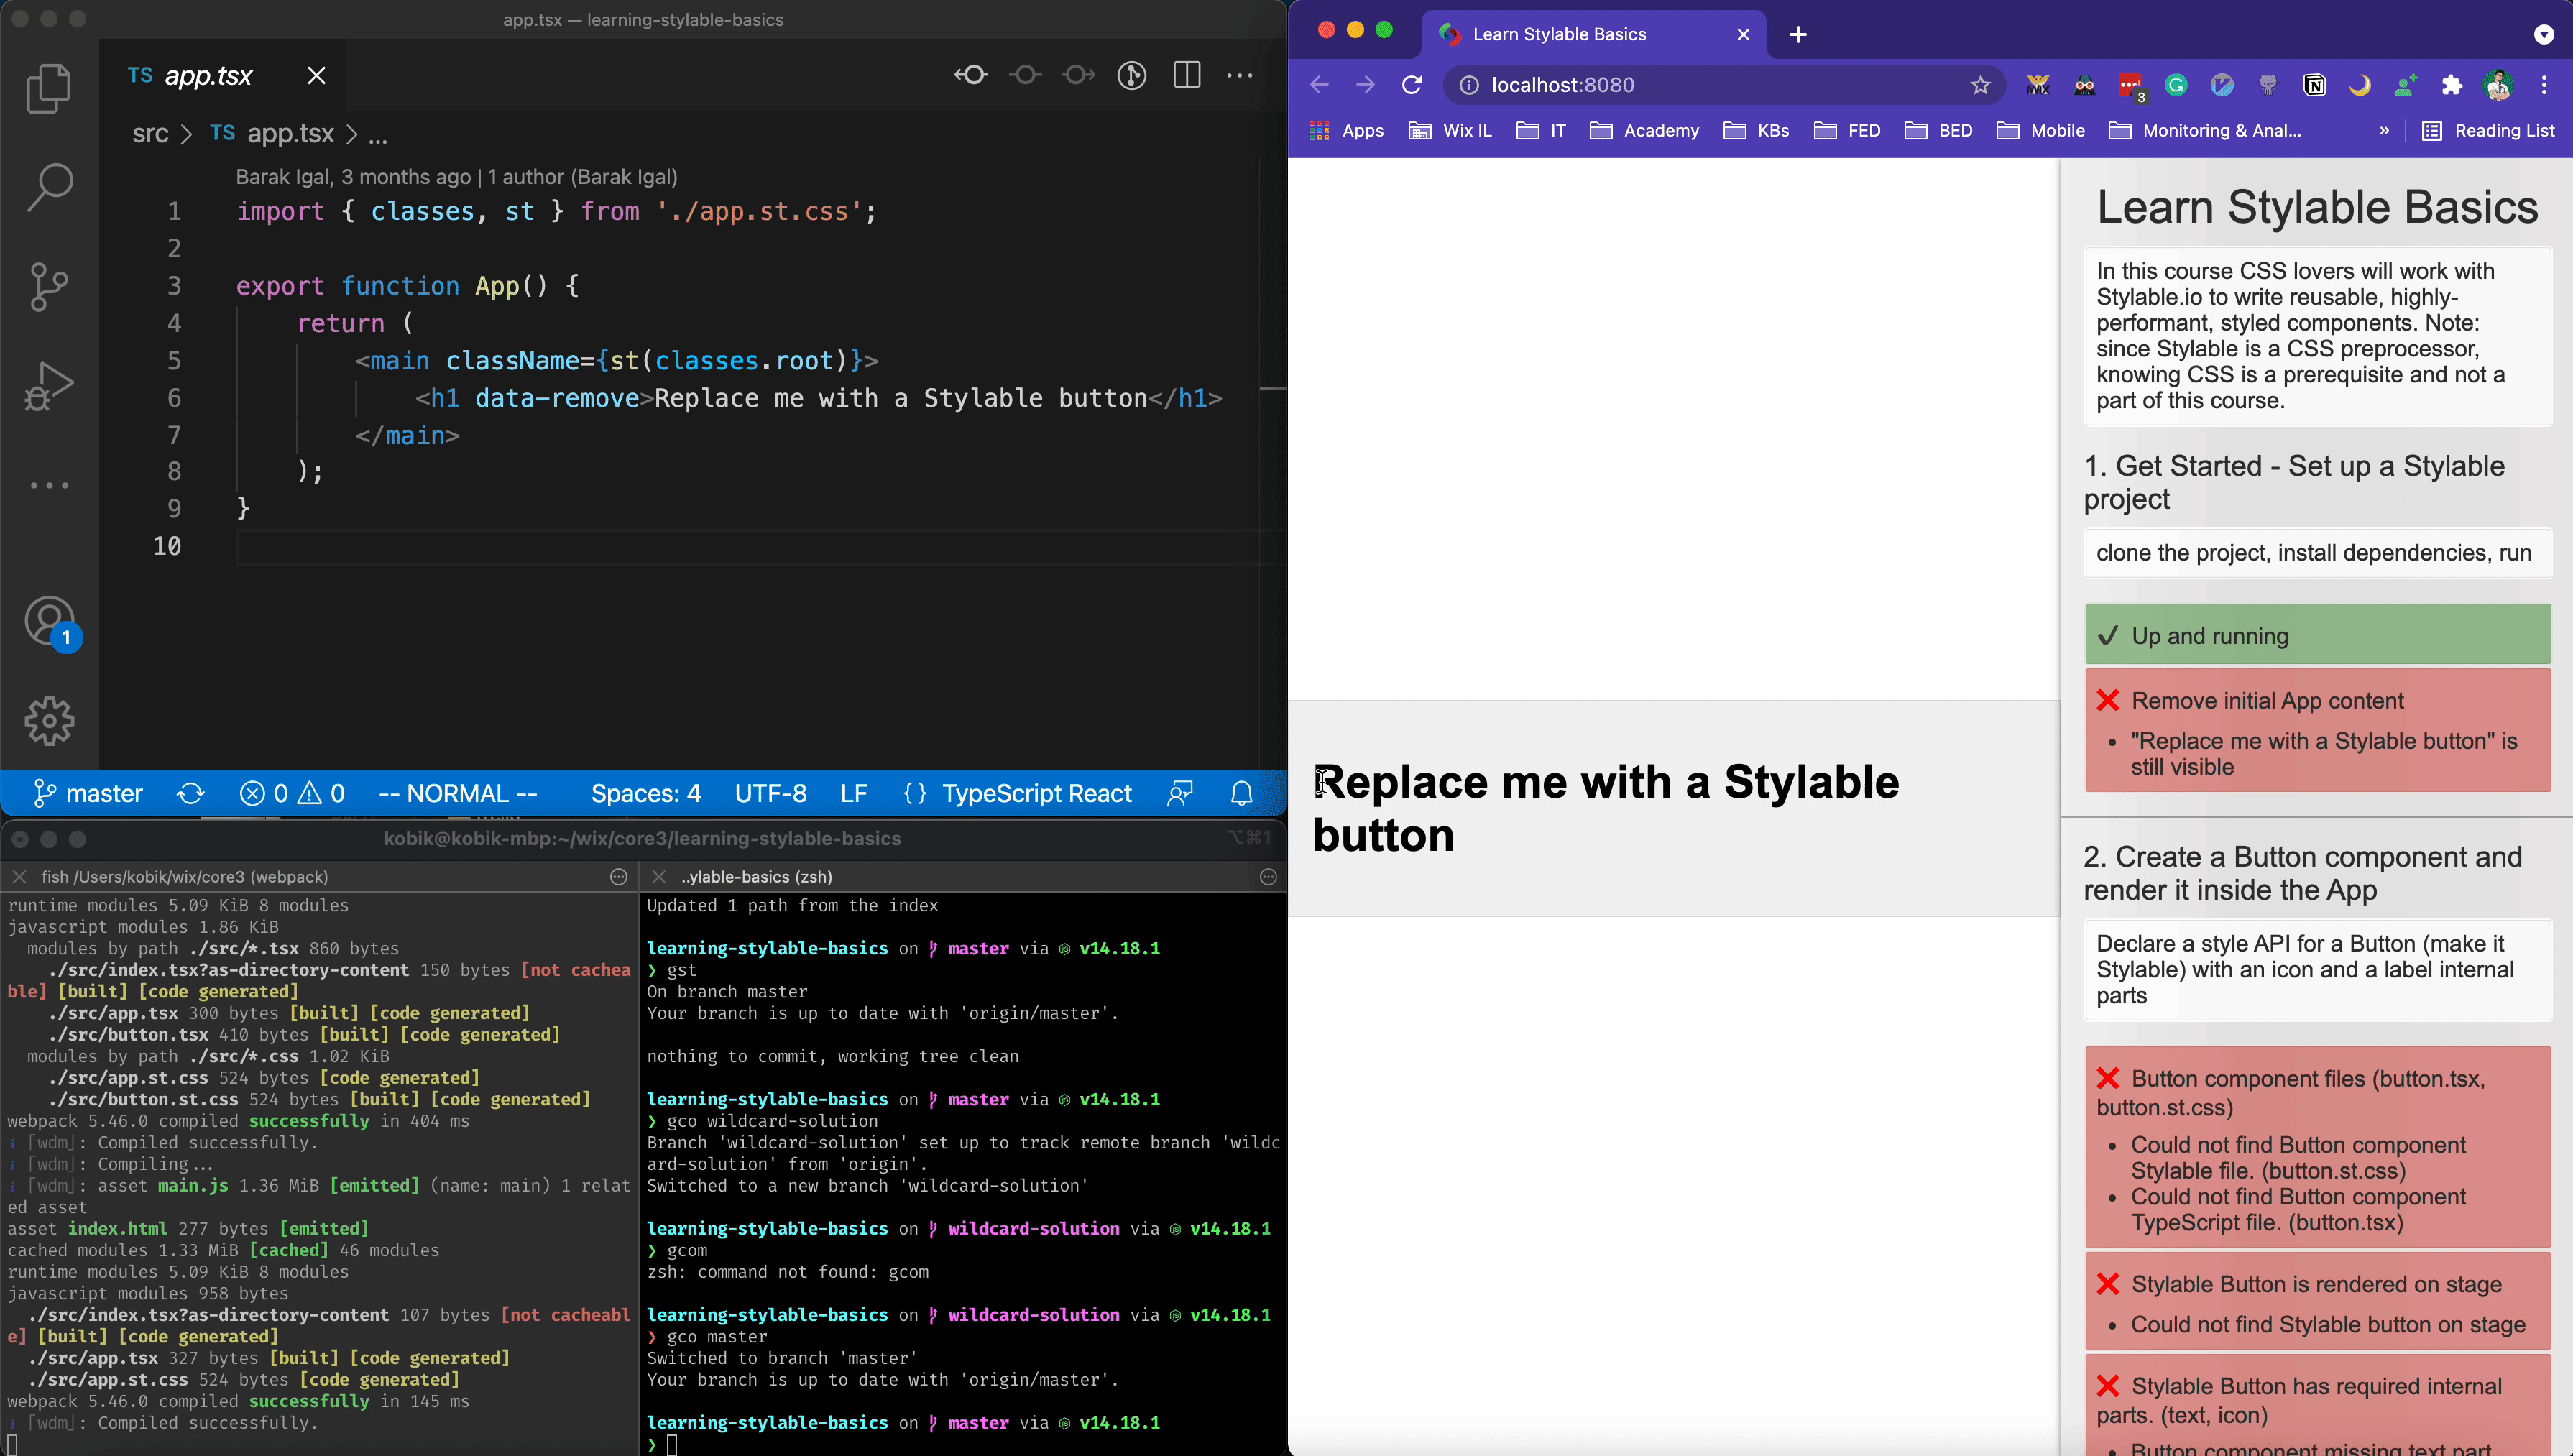The image size is (2573, 1456).
Task: Go back in Chrome
Action: tap(1320, 85)
